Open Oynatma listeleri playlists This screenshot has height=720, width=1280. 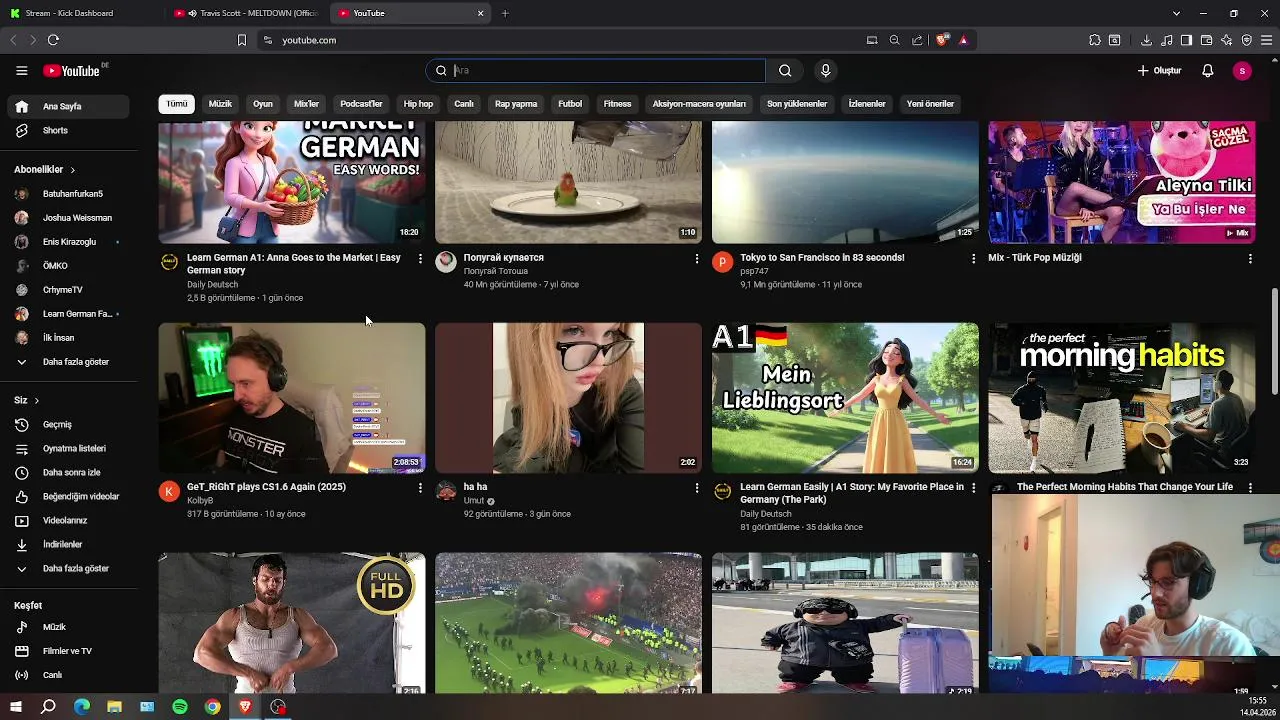68,449
